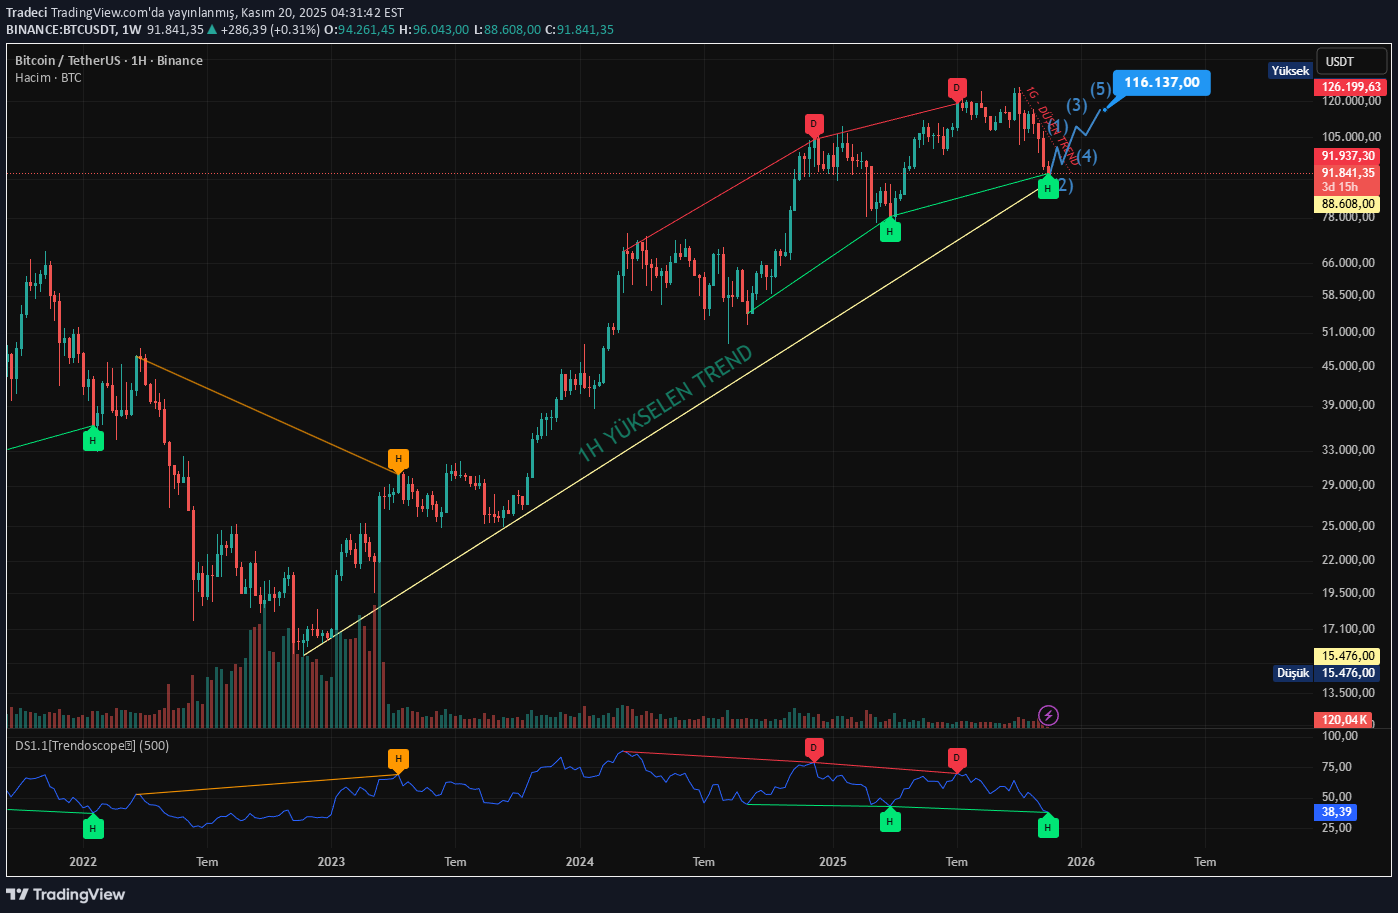
Task: Click the 116.137,00 blue price callout
Action: [x=1161, y=83]
